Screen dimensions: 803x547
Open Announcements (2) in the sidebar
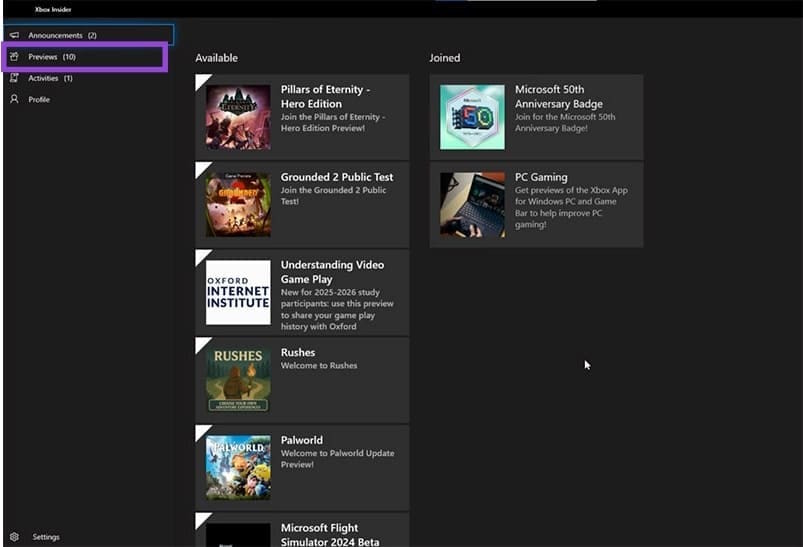88,35
